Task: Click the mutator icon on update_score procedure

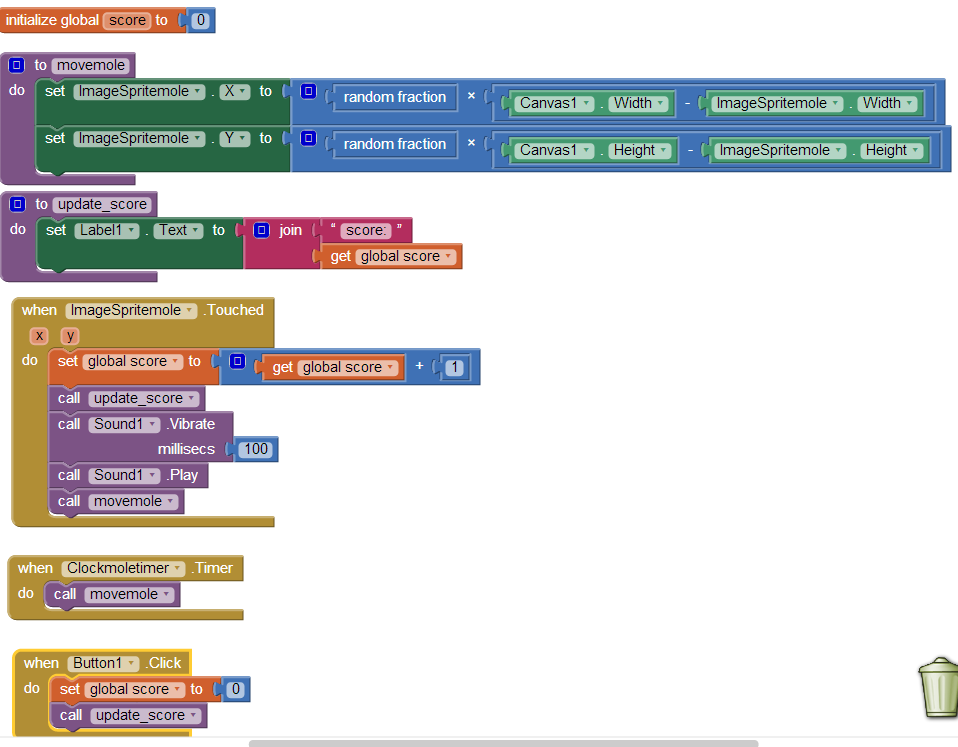Action: click(18, 204)
